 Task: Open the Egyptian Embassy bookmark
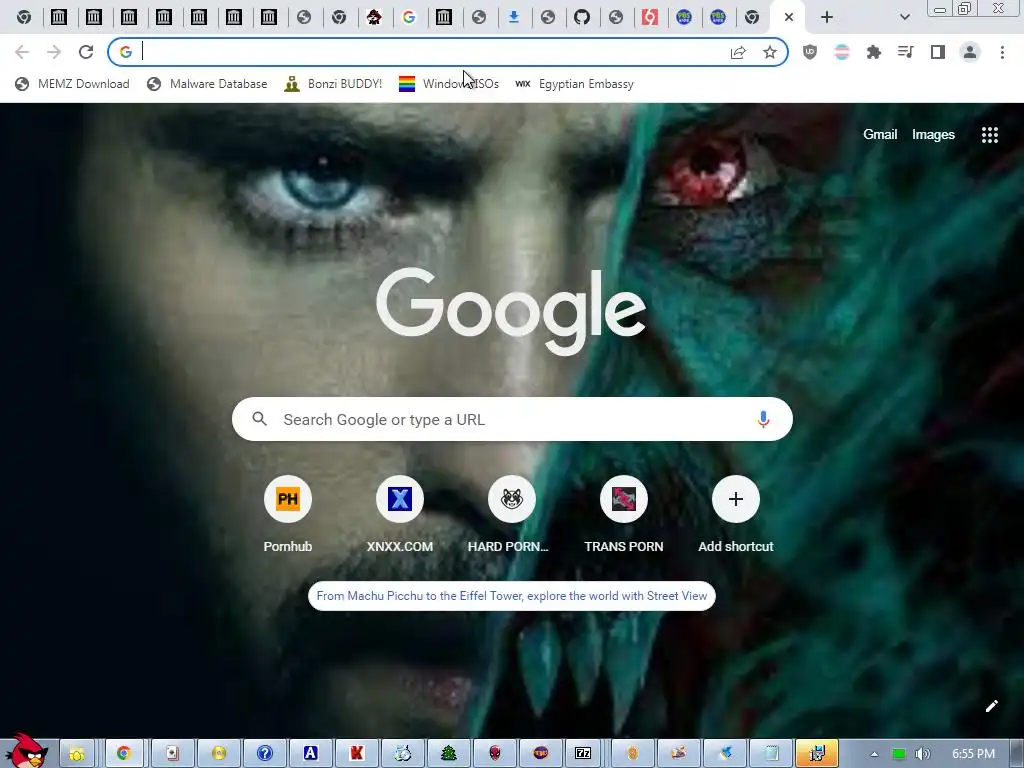pyautogui.click(x=574, y=84)
